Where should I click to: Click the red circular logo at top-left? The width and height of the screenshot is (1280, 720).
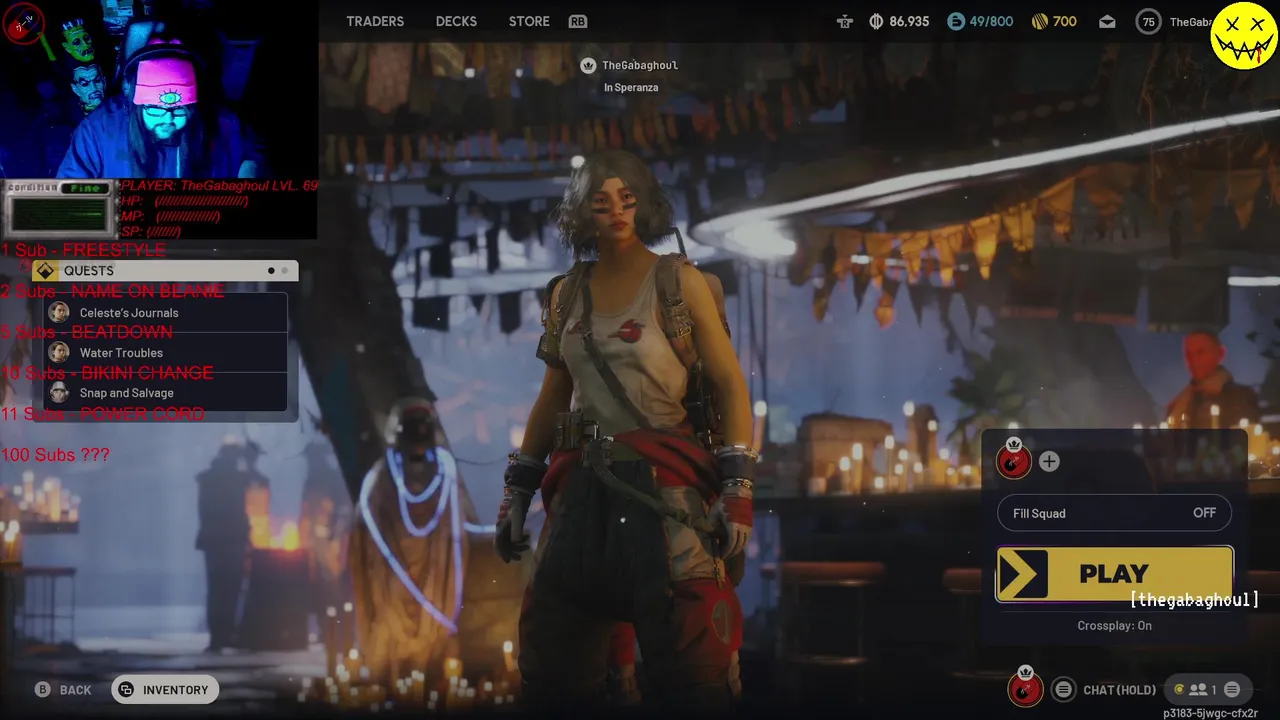point(24,24)
